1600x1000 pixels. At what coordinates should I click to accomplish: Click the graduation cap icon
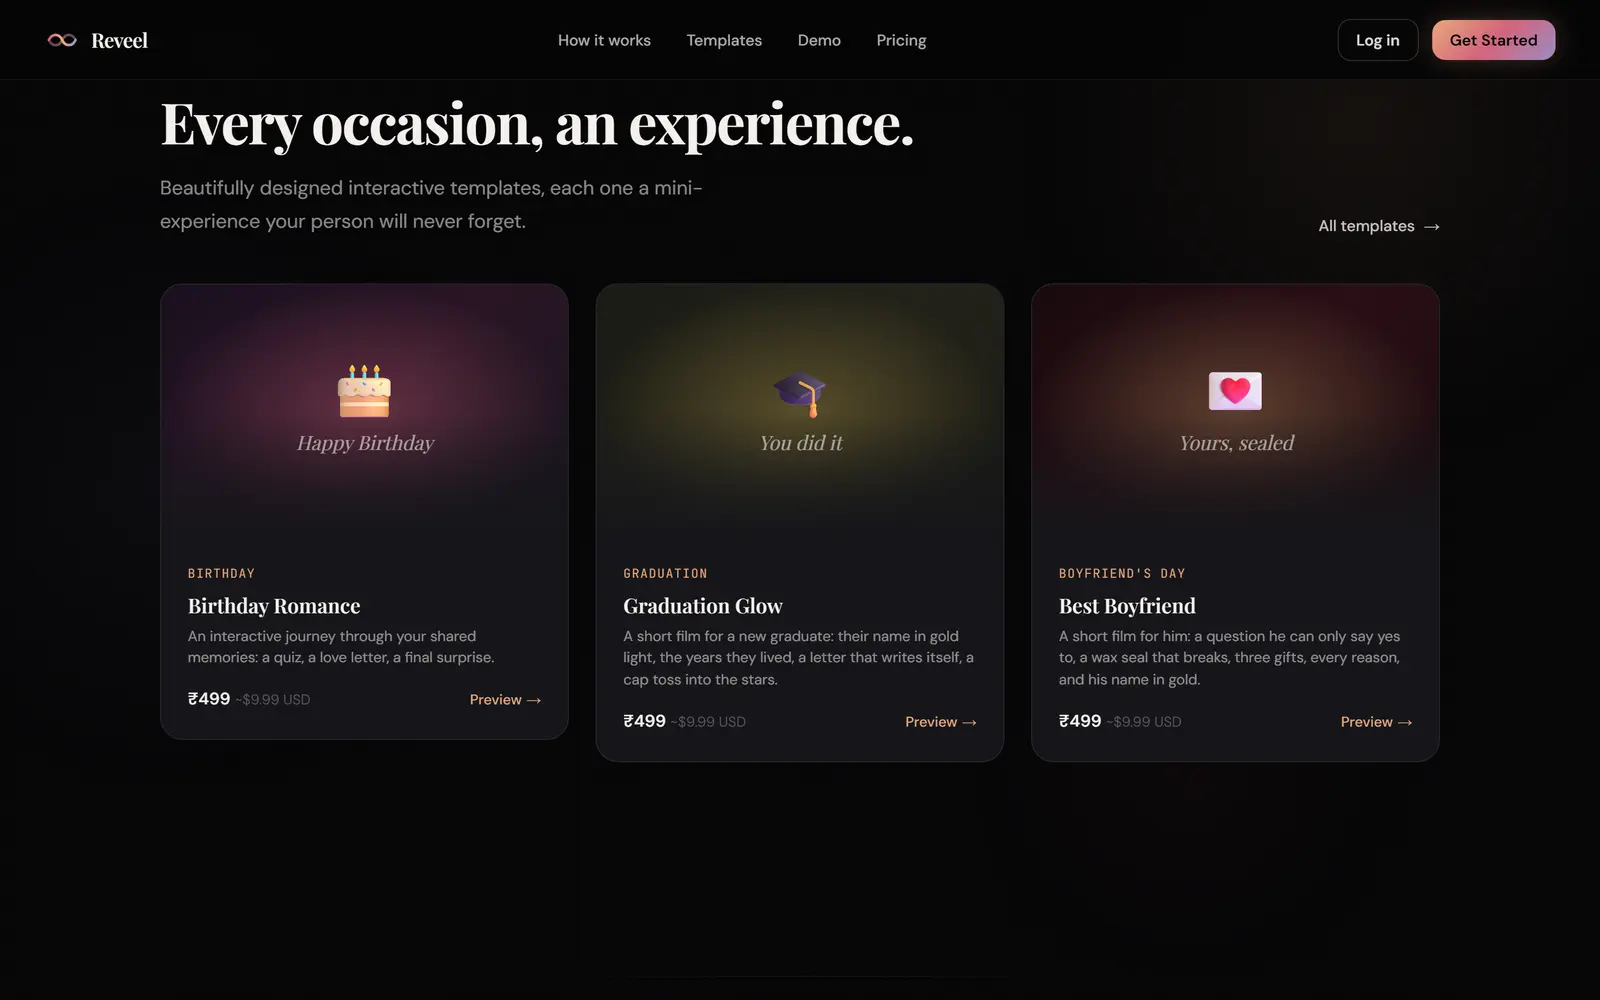(x=800, y=394)
